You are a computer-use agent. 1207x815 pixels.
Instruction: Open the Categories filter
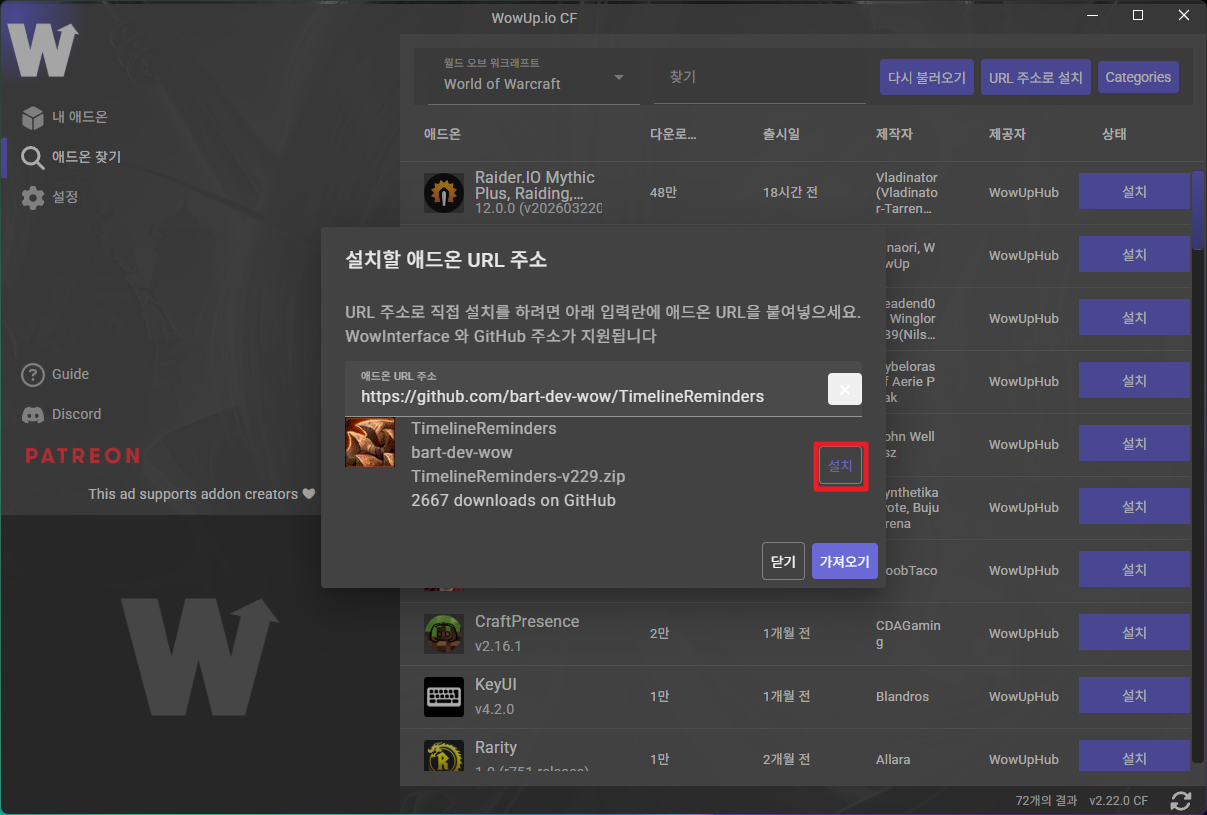tap(1138, 77)
